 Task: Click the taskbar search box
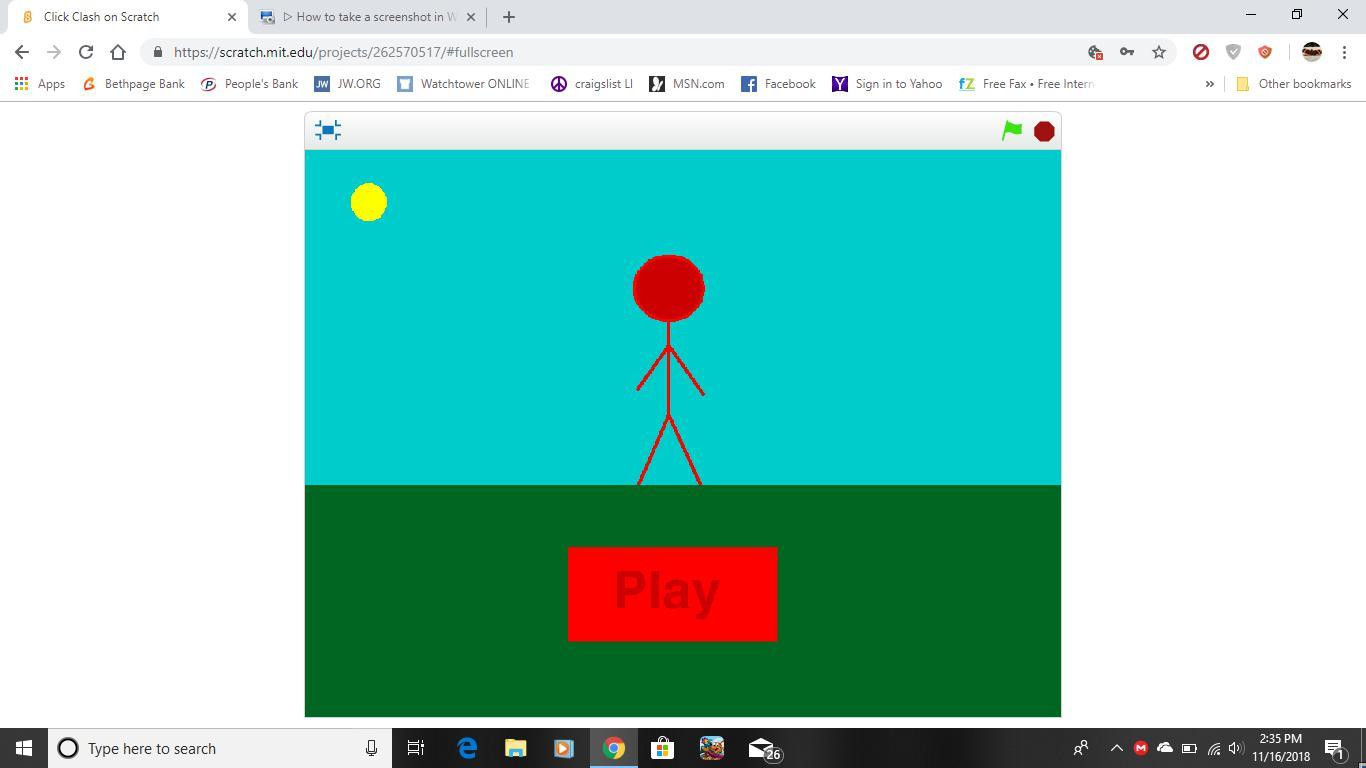click(x=221, y=748)
